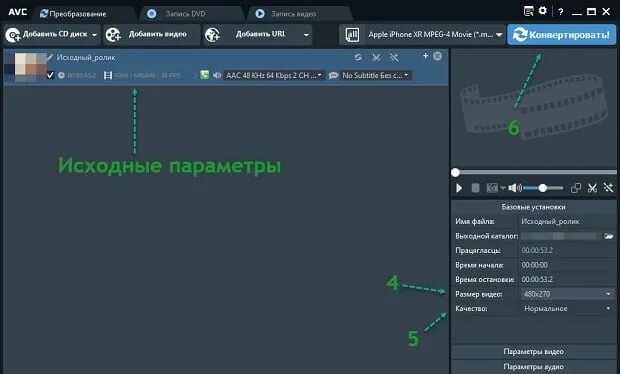Click the Базовые установки section header

pos(533,207)
